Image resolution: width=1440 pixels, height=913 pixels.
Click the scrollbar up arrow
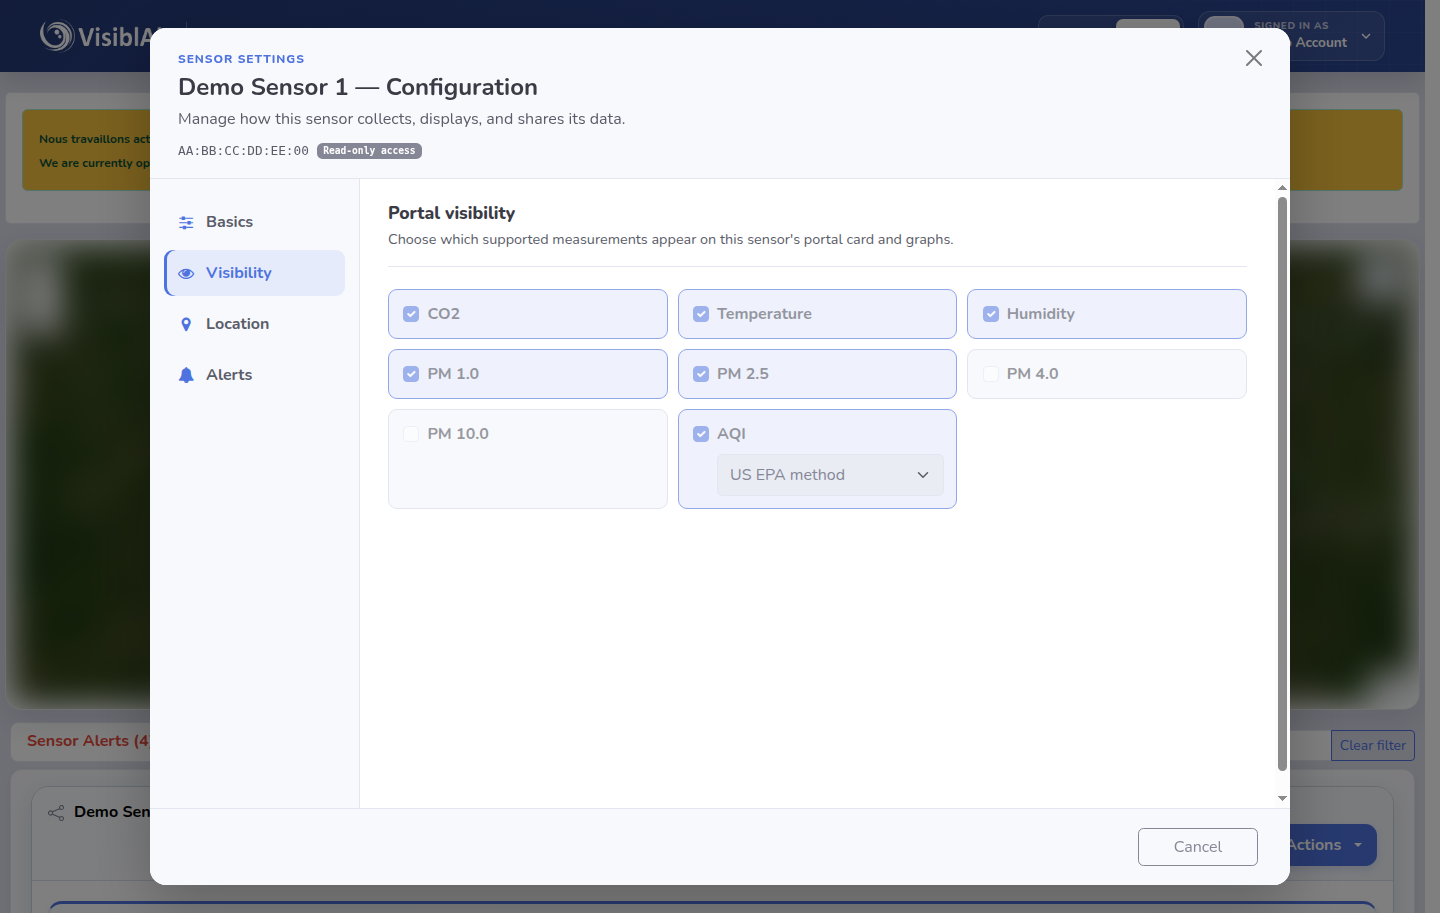point(1282,188)
